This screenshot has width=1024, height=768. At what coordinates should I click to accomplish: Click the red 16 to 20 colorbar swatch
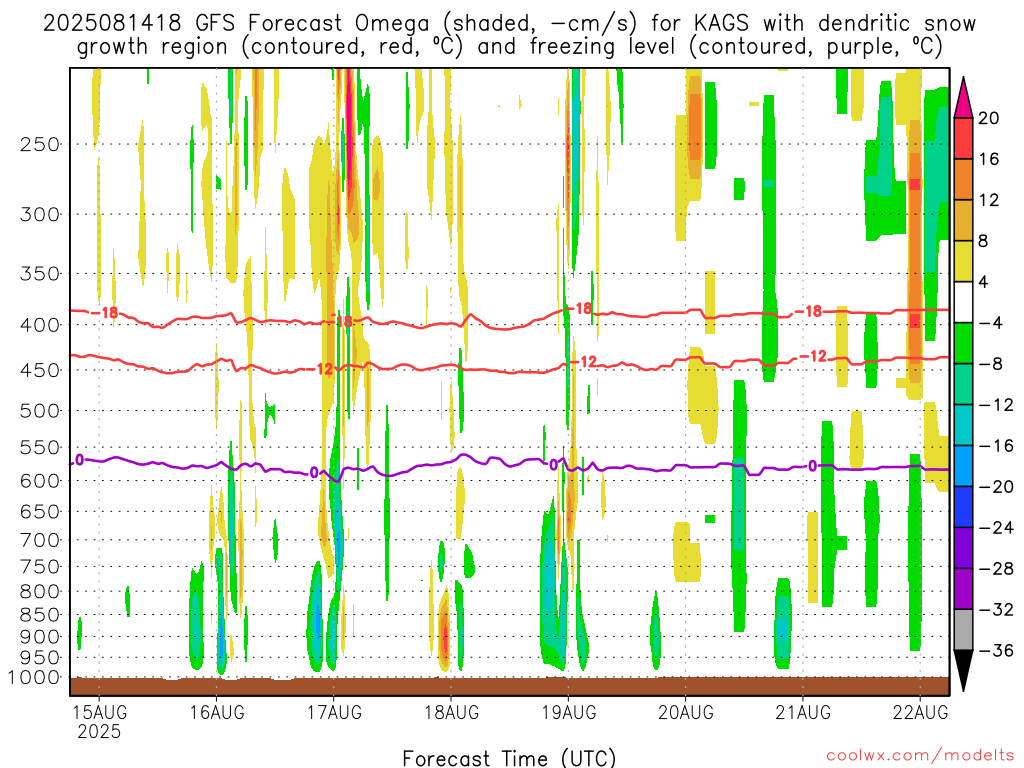[963, 138]
